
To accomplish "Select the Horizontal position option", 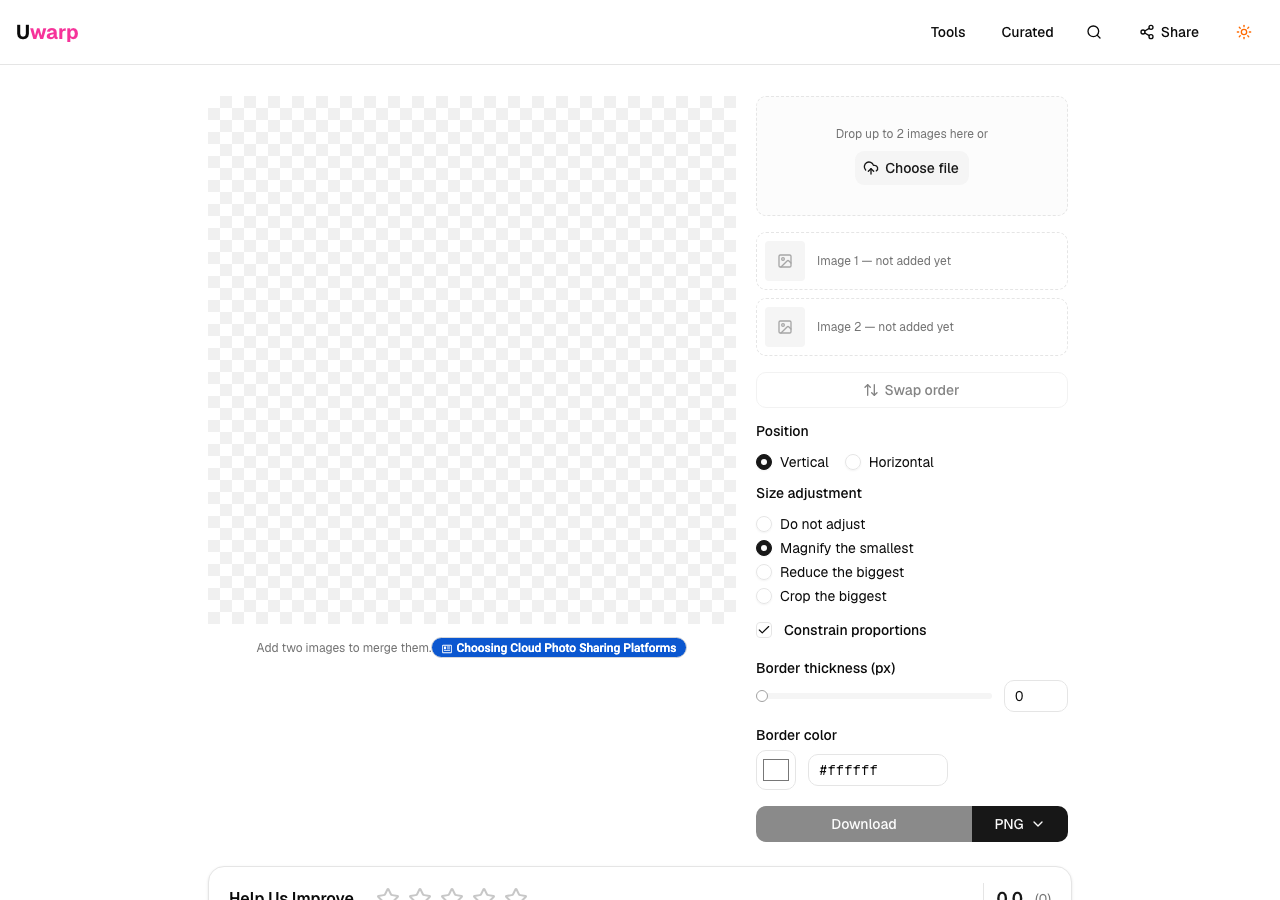I will 853,462.
